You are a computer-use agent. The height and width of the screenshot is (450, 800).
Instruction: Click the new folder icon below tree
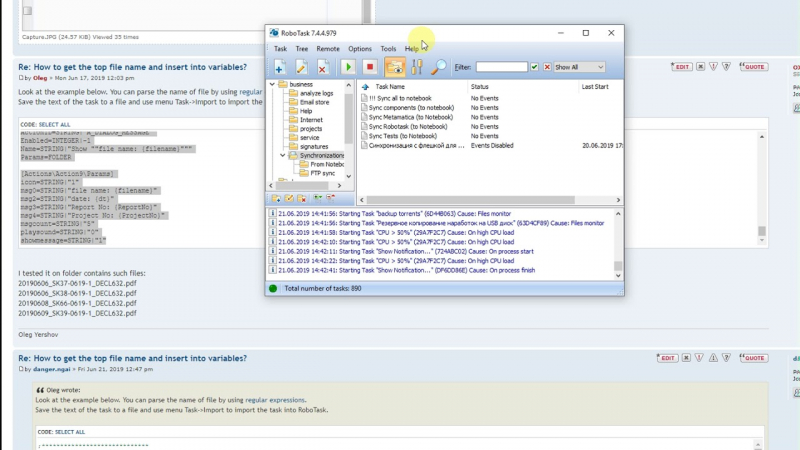click(275, 198)
